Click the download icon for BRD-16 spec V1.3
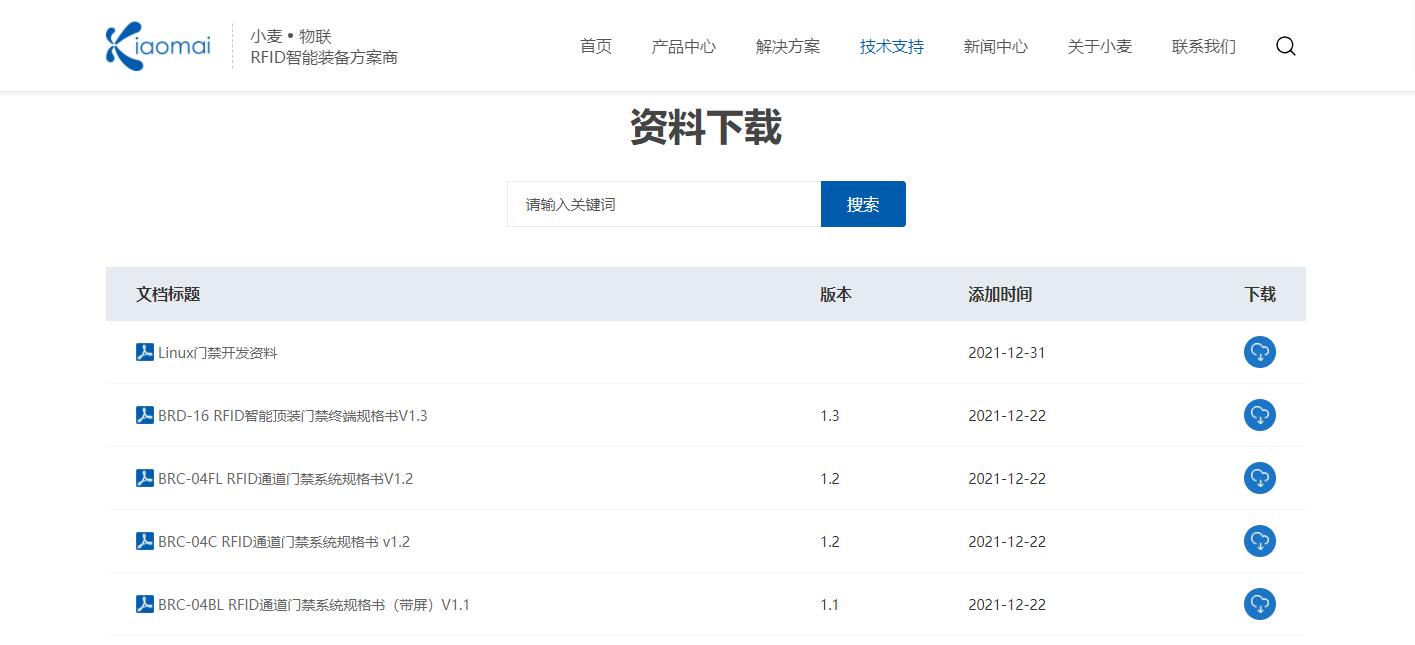The width and height of the screenshot is (1415, 645). [1259, 415]
